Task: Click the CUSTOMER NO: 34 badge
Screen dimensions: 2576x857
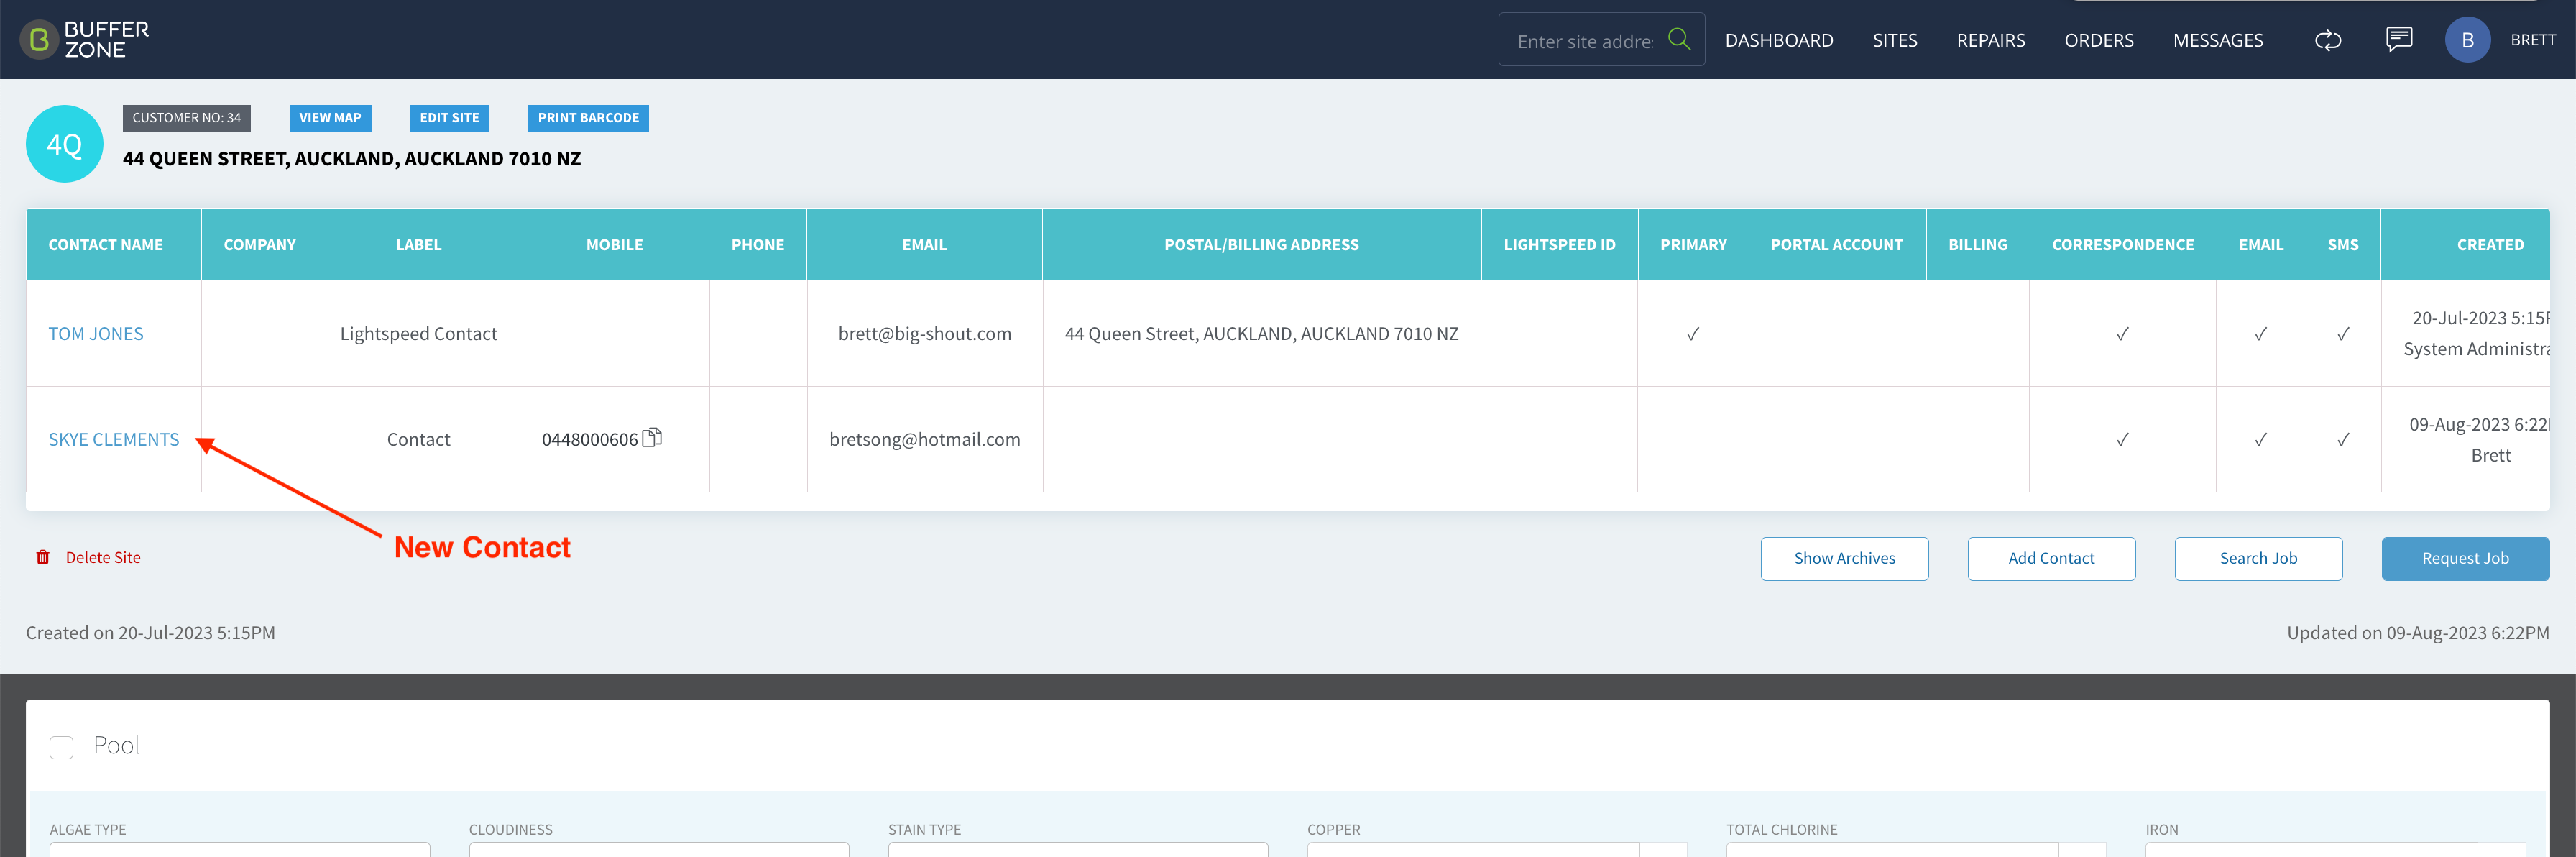Action: pos(186,118)
